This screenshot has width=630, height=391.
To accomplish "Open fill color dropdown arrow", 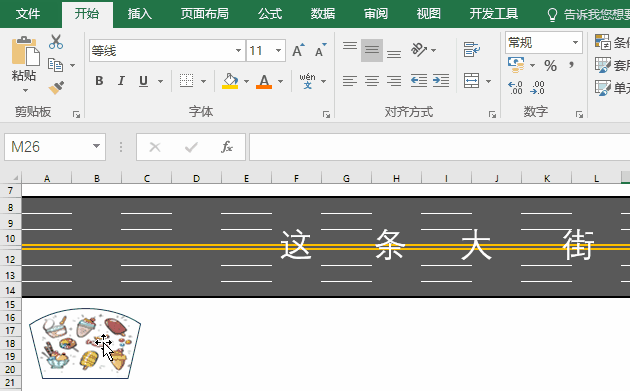I will coord(246,81).
